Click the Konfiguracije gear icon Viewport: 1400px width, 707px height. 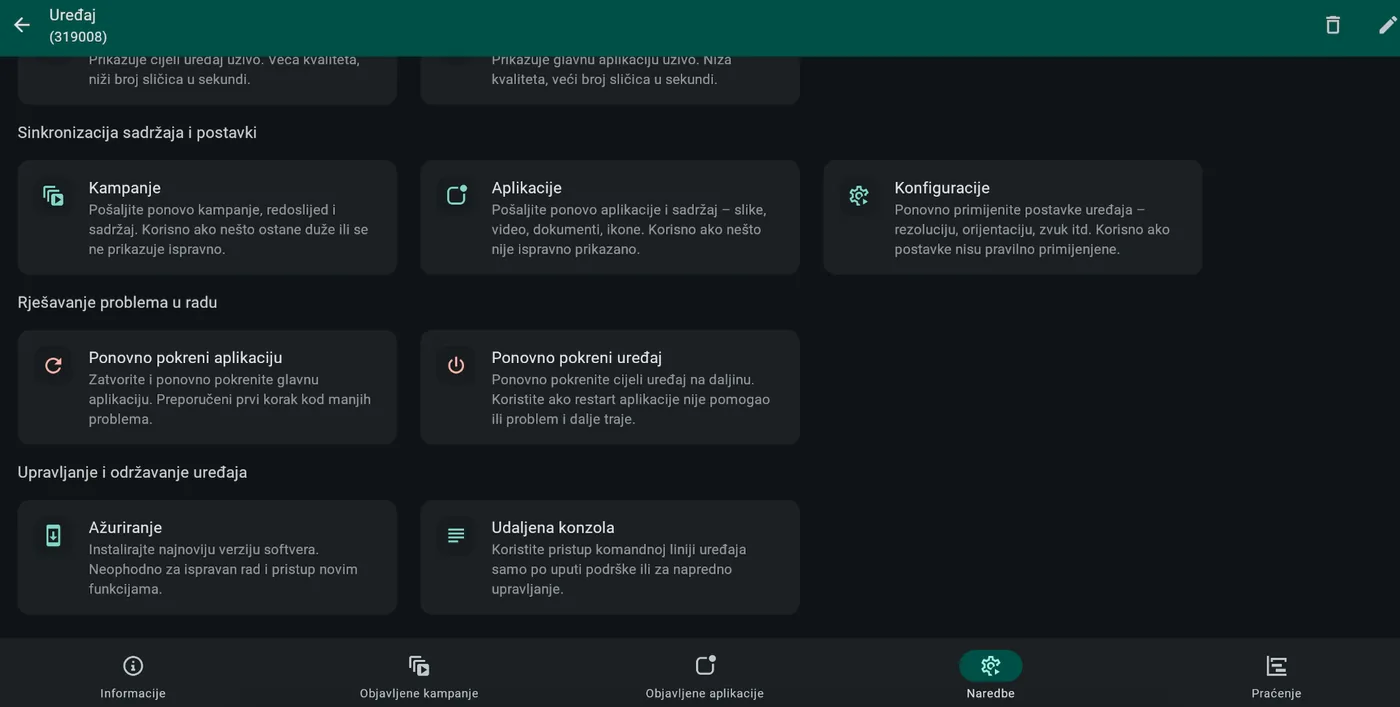pos(859,196)
